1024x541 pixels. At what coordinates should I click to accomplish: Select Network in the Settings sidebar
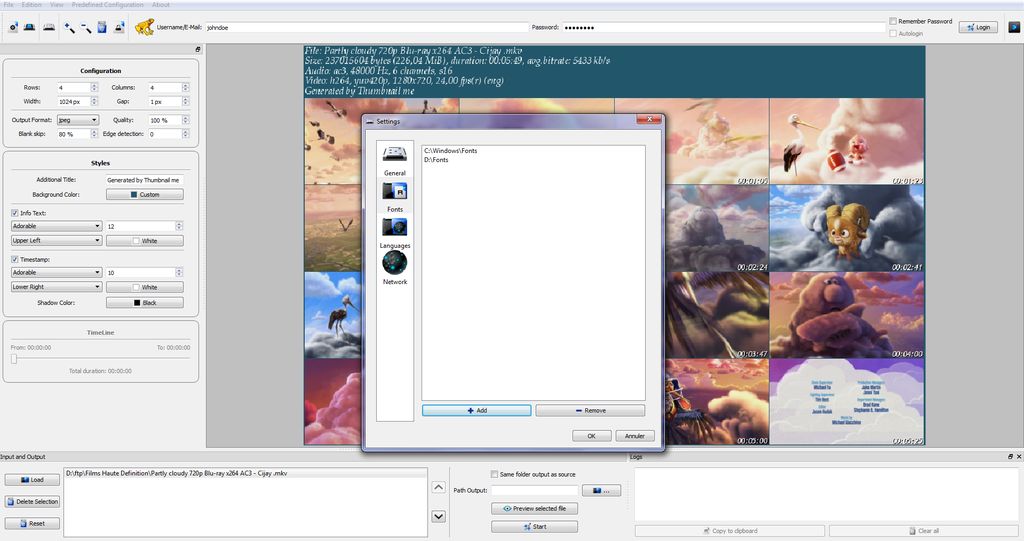[x=394, y=269]
